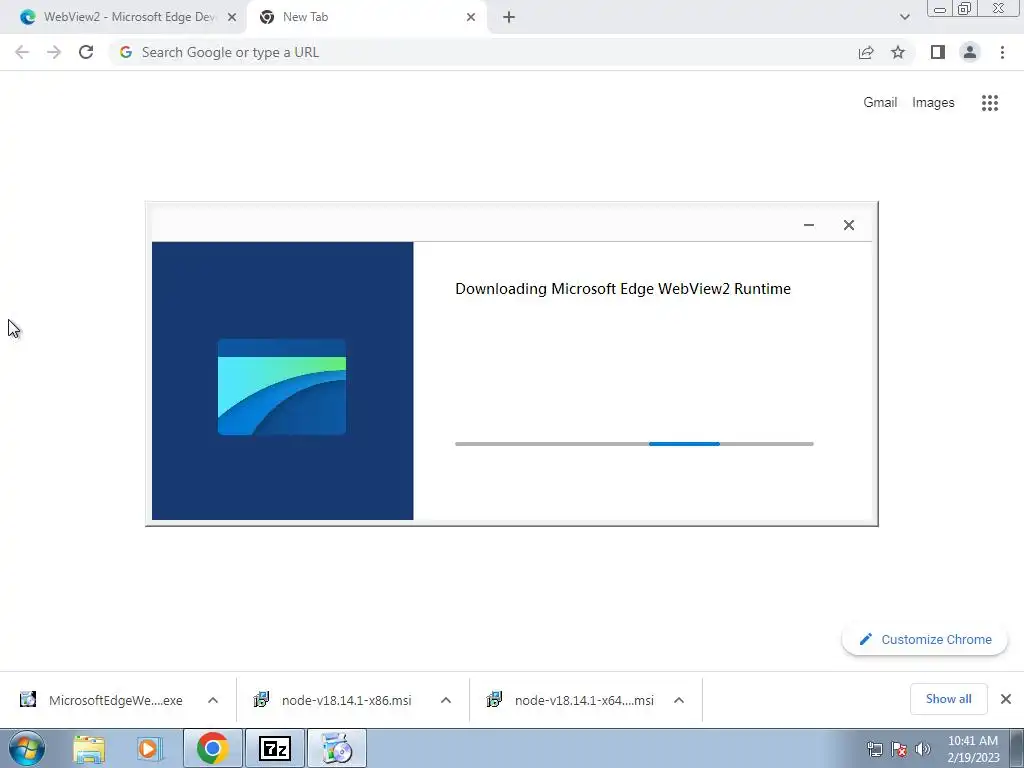The image size is (1024, 768).
Task: Close the New Tab tab
Action: point(471,18)
